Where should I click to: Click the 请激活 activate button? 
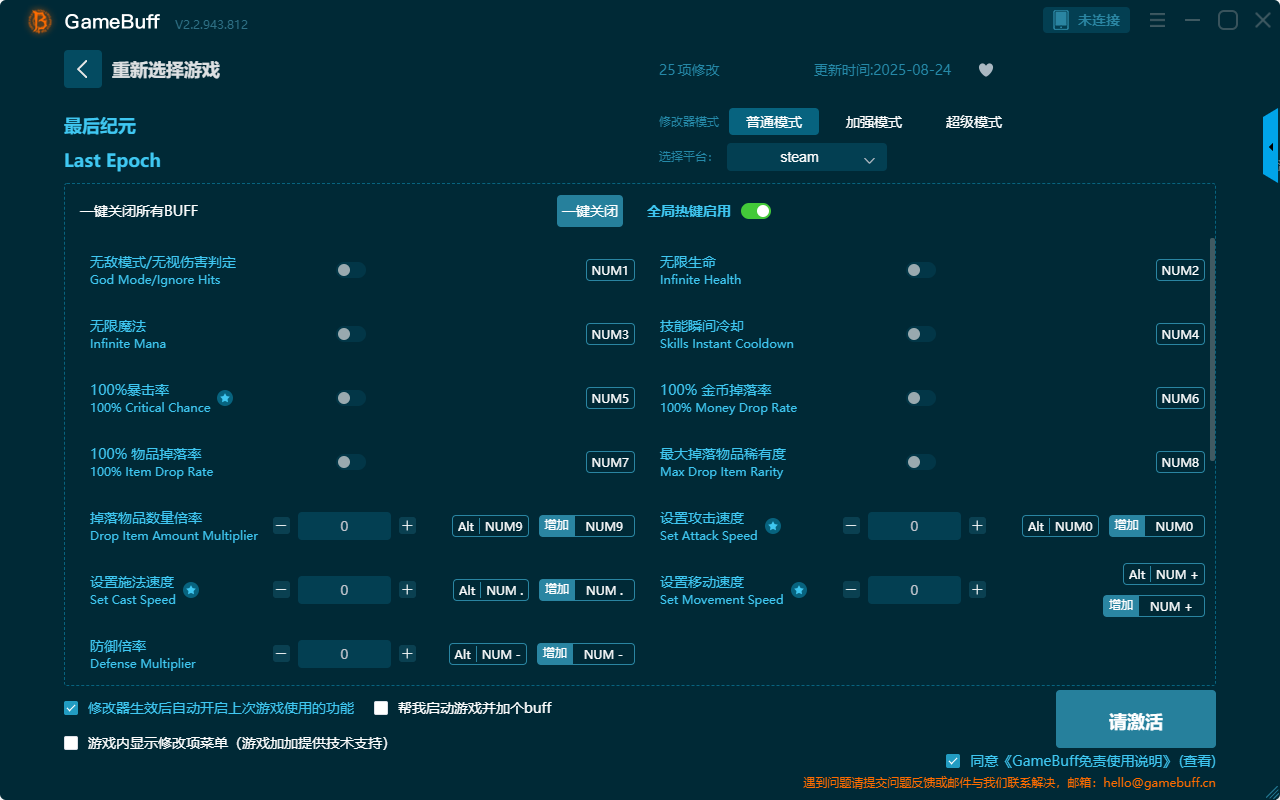1136,719
